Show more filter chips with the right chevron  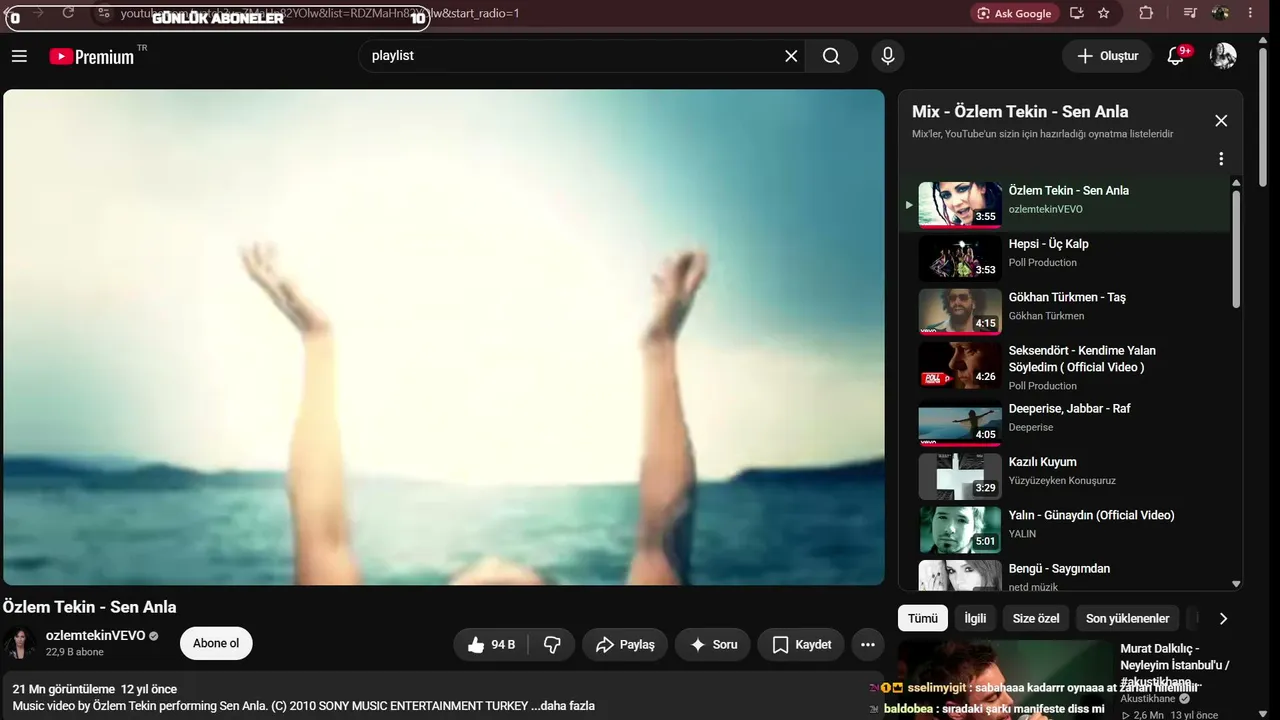tap(1223, 618)
